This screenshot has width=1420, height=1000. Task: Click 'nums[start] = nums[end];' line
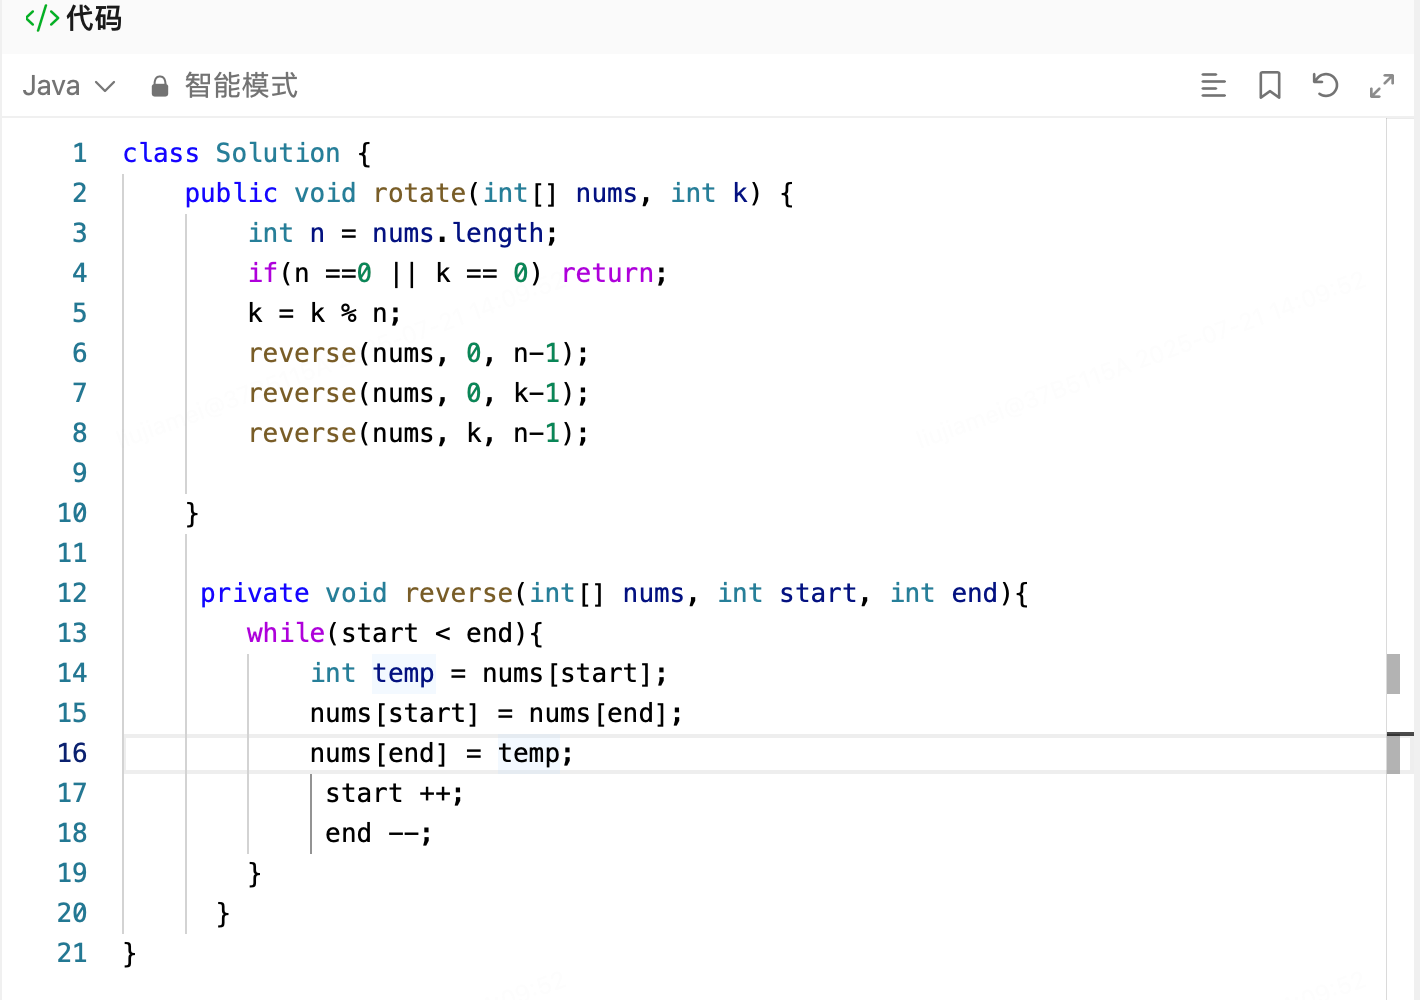(x=497, y=713)
